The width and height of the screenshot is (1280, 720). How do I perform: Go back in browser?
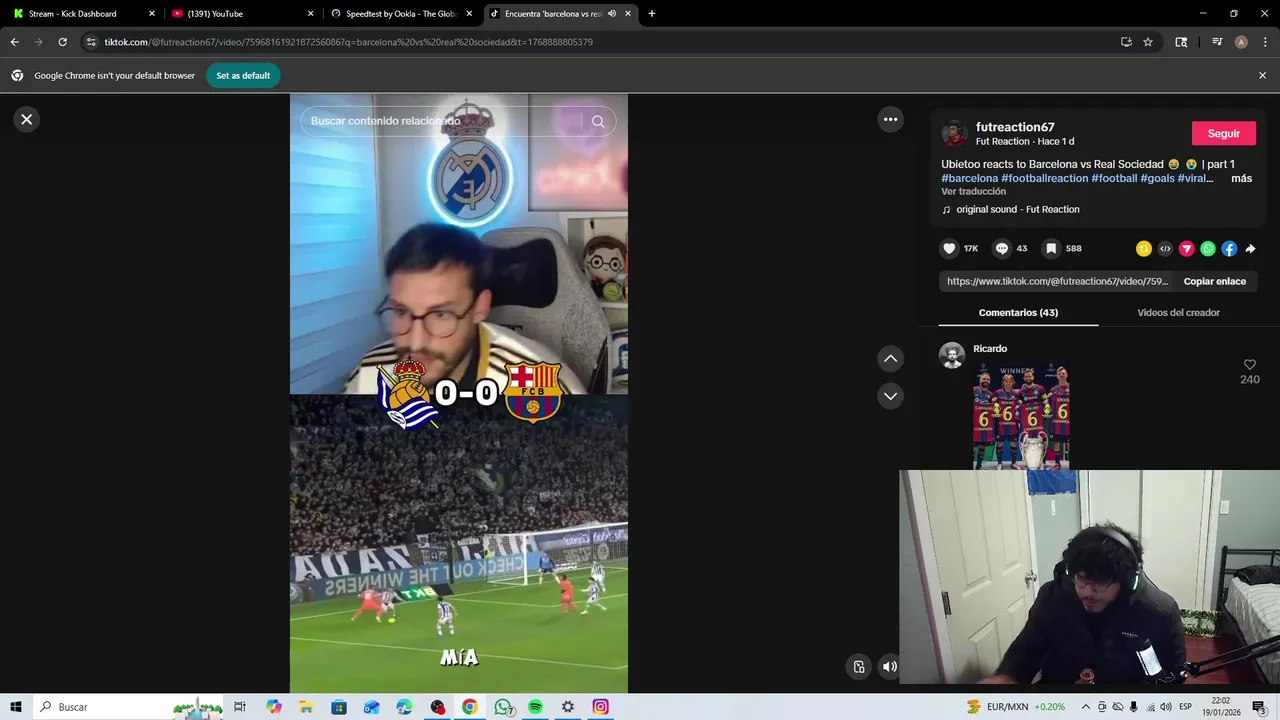pyautogui.click(x=14, y=42)
